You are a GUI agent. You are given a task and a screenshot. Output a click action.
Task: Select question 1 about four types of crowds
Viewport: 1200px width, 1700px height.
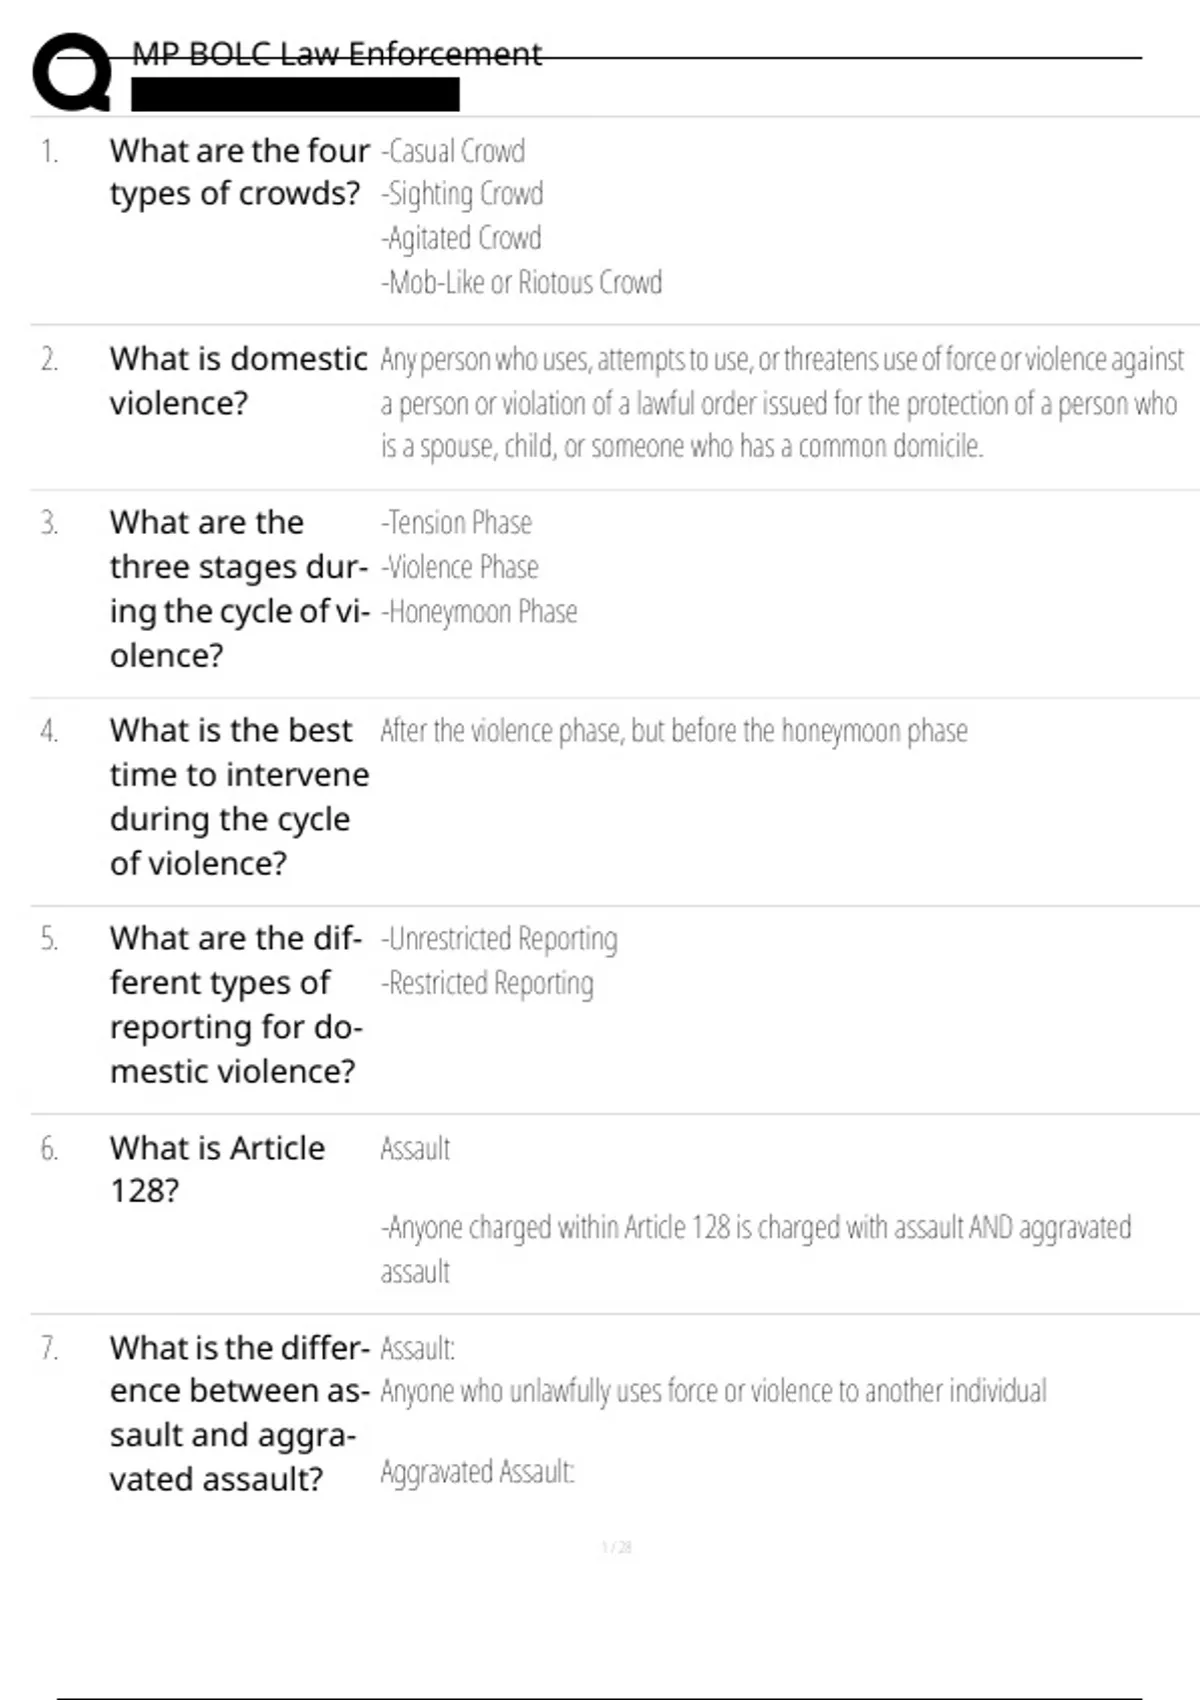click(240, 172)
